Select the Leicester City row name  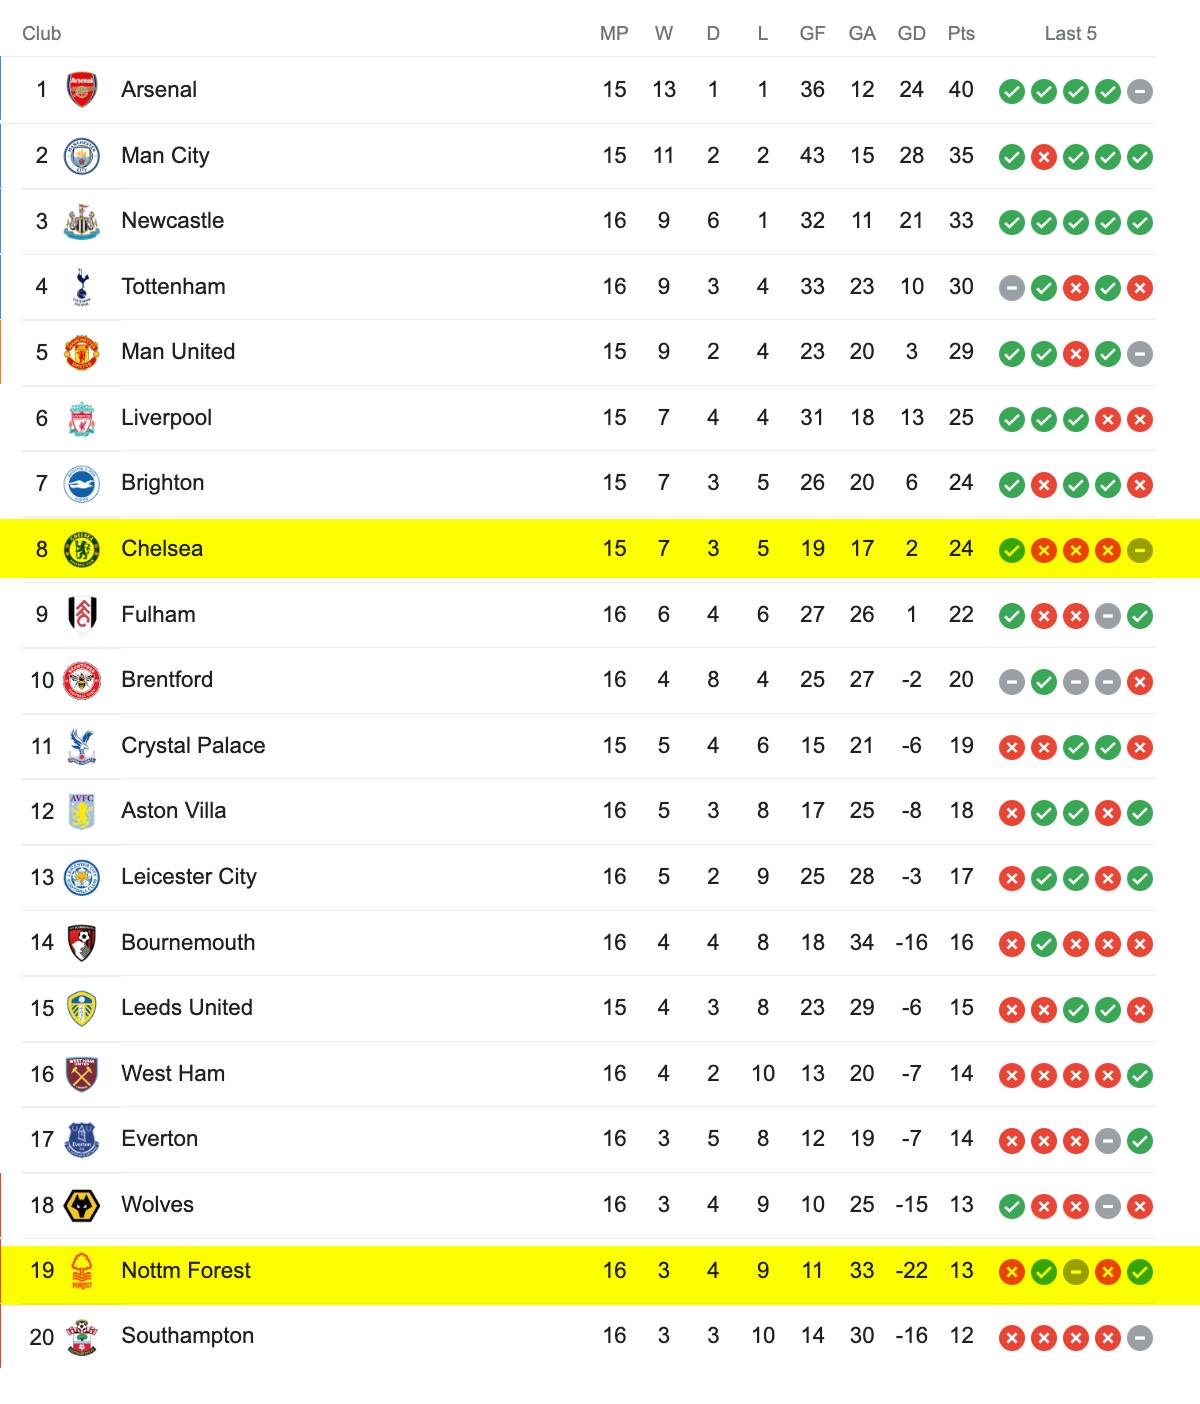point(189,877)
